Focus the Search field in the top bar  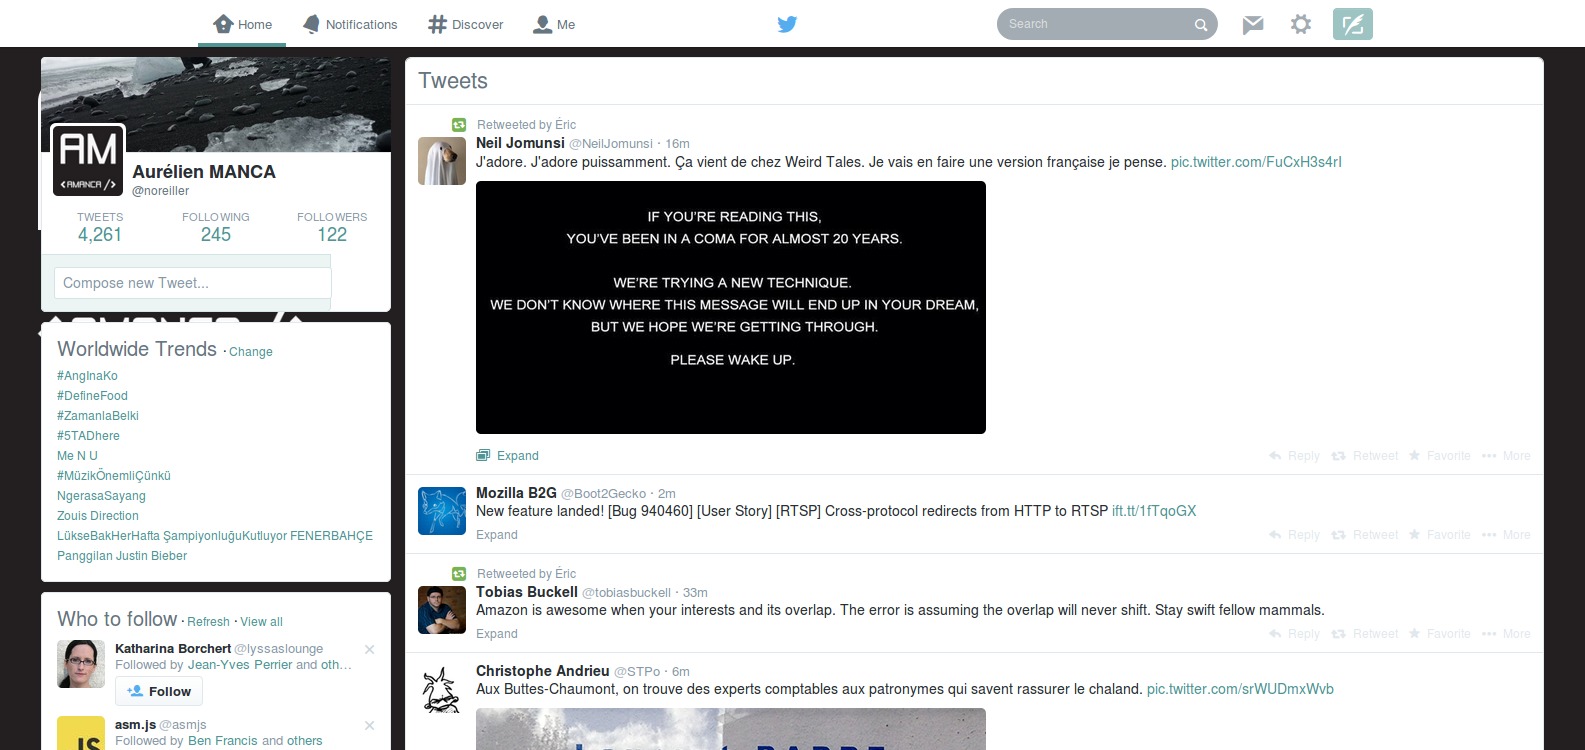click(1106, 24)
